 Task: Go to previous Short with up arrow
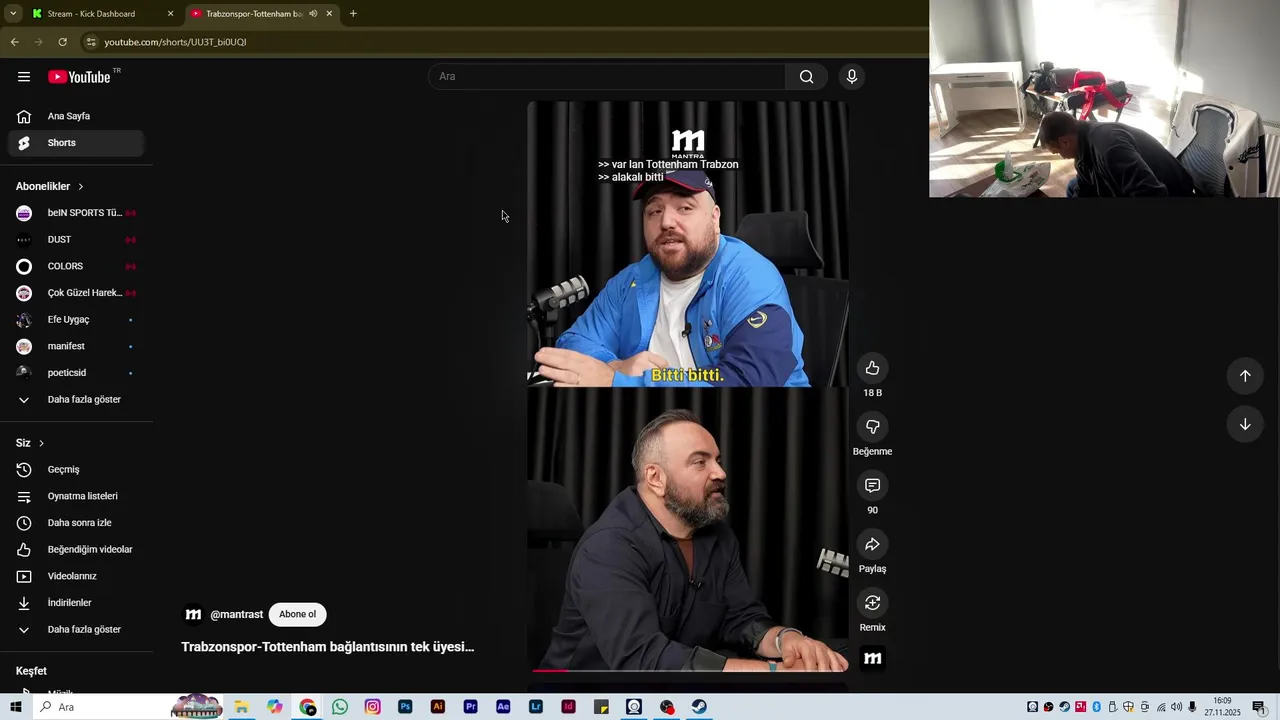click(x=1245, y=376)
